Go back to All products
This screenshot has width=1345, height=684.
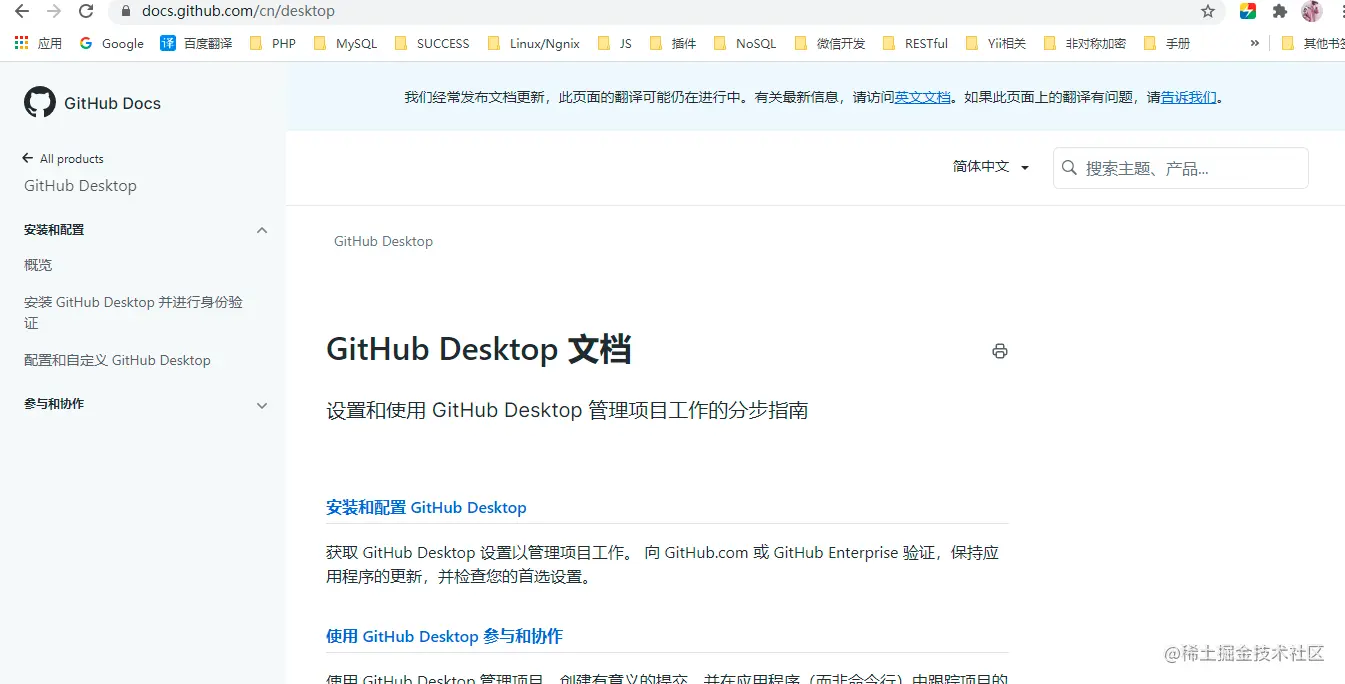click(x=63, y=158)
